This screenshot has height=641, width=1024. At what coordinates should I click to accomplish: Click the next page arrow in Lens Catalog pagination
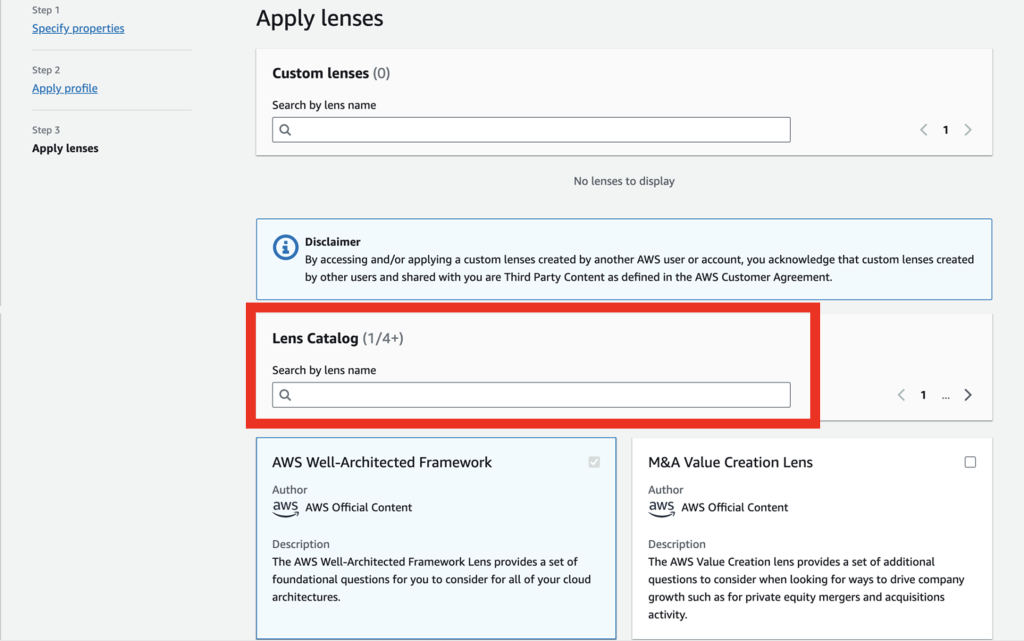(x=967, y=394)
